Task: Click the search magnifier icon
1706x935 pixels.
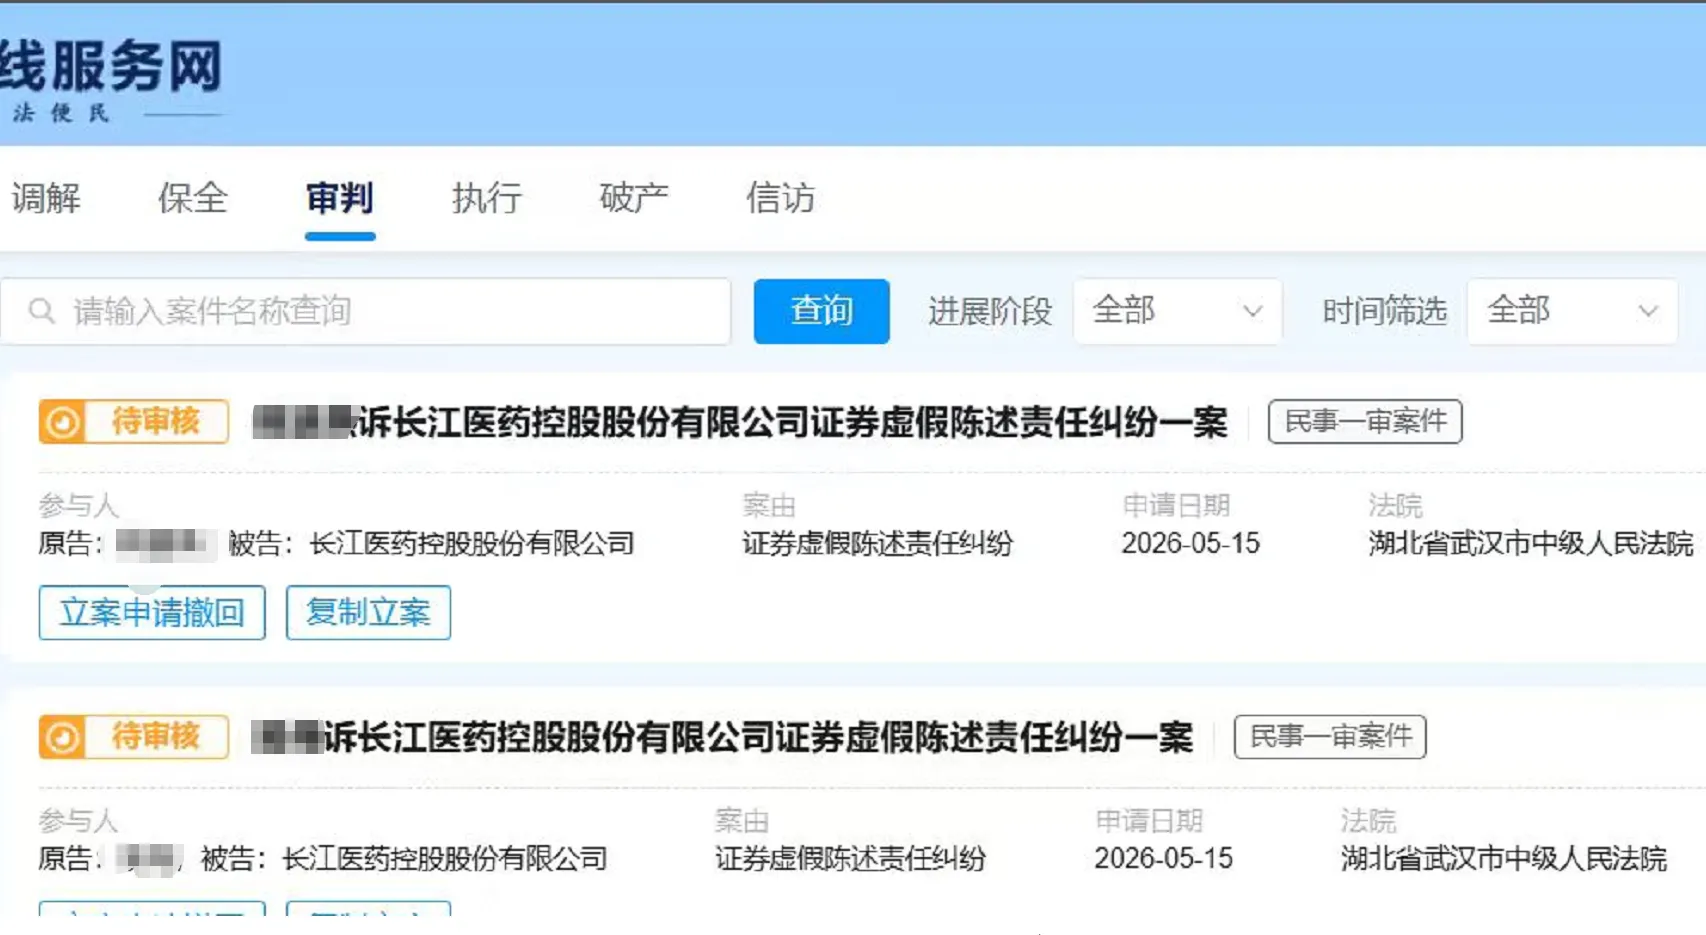Action: pos(42,311)
